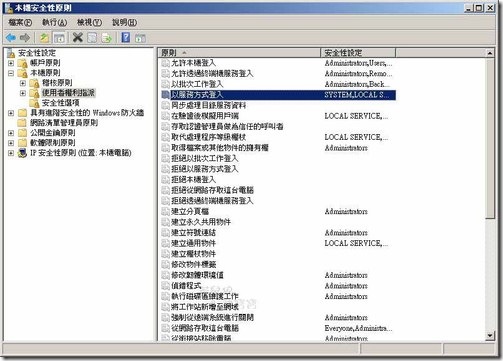Select 安全性選項 in the tree
This screenshot has height=361, width=503.
pyautogui.click(x=60, y=103)
